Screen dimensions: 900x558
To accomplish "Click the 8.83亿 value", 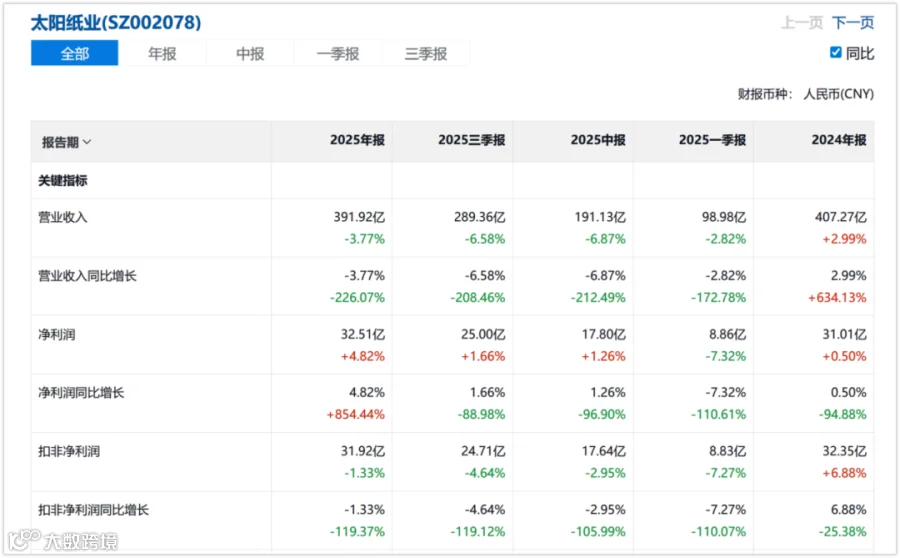I will 727,451.
